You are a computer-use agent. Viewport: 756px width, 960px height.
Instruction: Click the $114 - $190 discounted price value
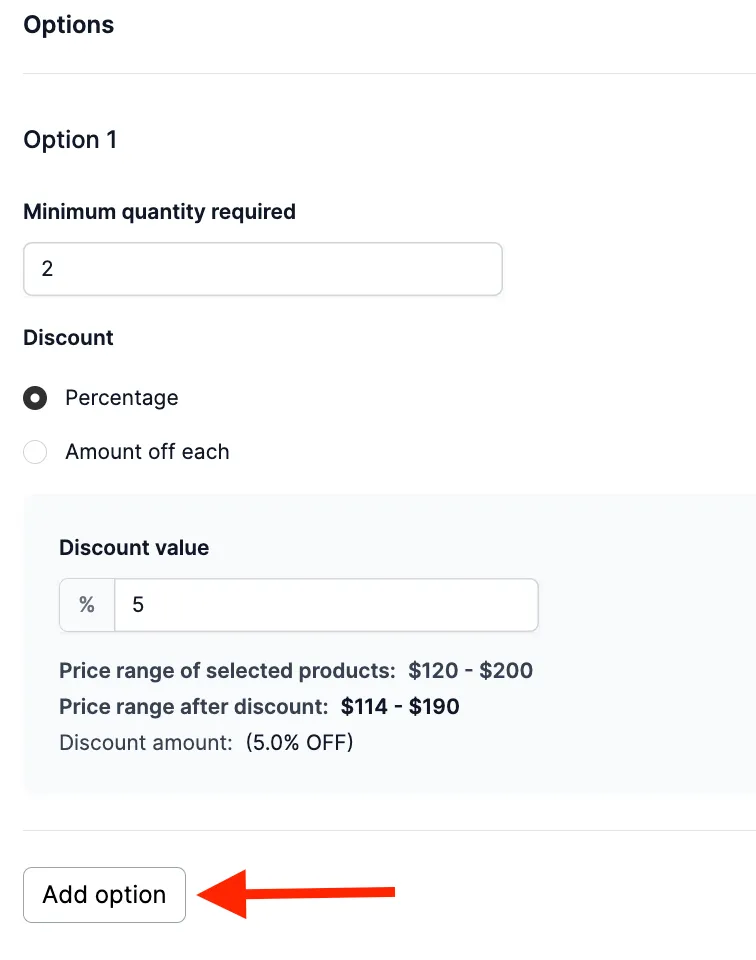[x=400, y=707]
